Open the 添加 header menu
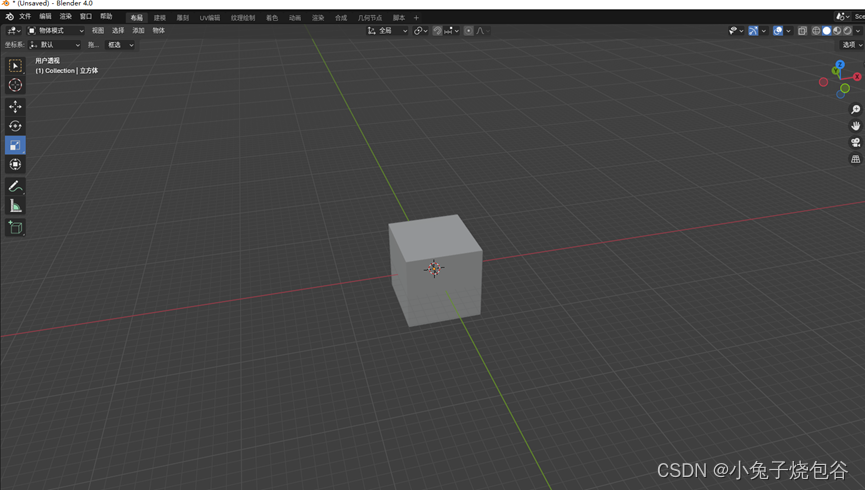Screen dimensions: 865x490 [138, 31]
